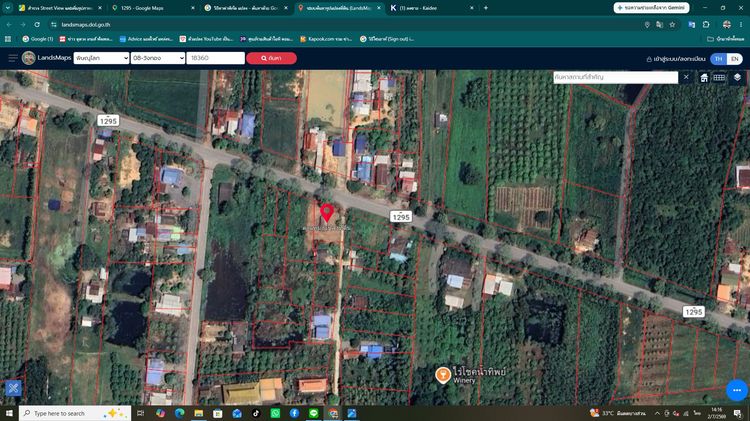Open the map layers icon
Image resolution: width=750 pixels, height=421 pixels.
point(737,78)
